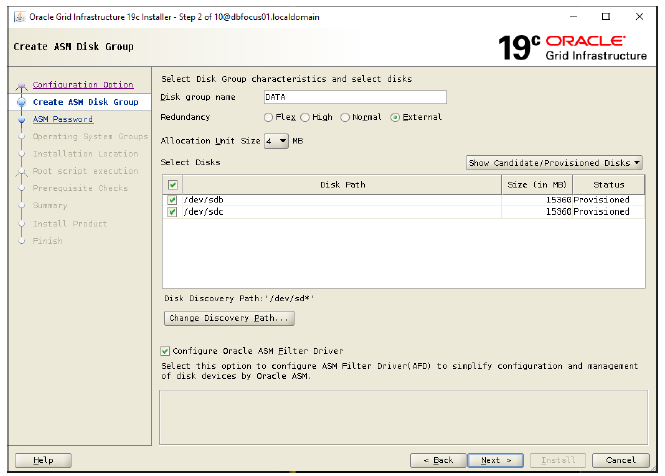Click the Help button
Screen dimensions: 665x476
[43, 460]
